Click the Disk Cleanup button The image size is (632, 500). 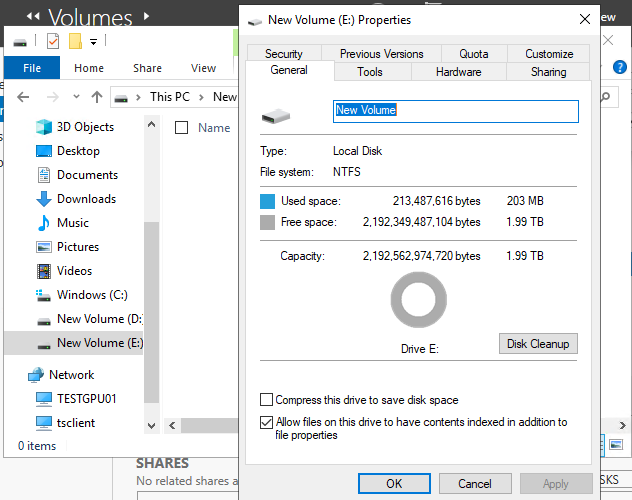point(538,343)
